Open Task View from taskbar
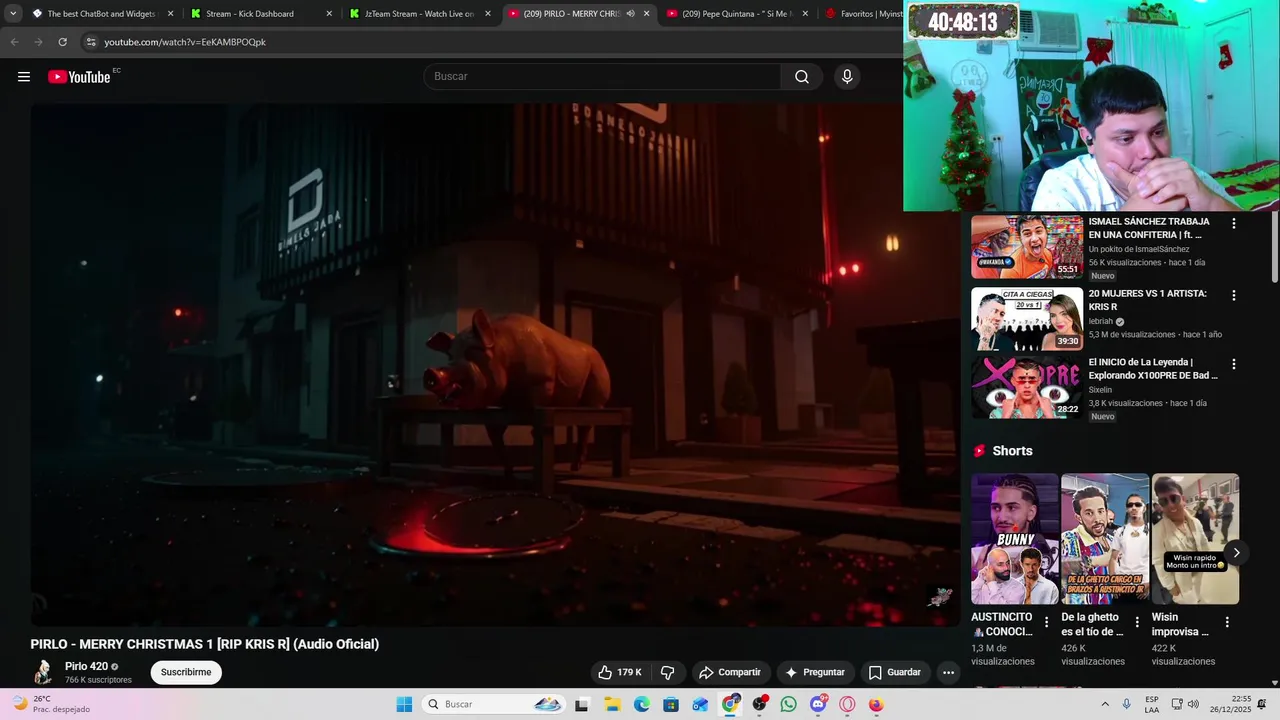Viewport: 1280px width, 720px height. click(x=582, y=704)
